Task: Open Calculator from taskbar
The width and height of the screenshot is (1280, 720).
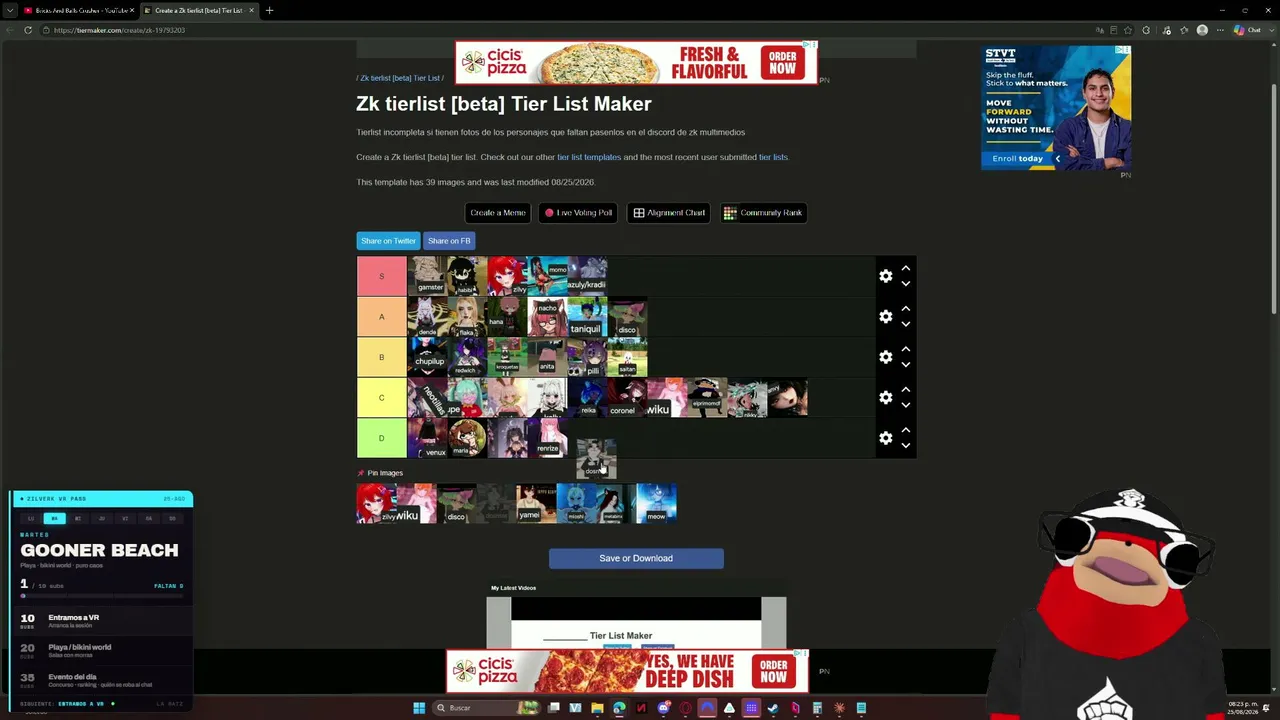Action: pyautogui.click(x=817, y=708)
